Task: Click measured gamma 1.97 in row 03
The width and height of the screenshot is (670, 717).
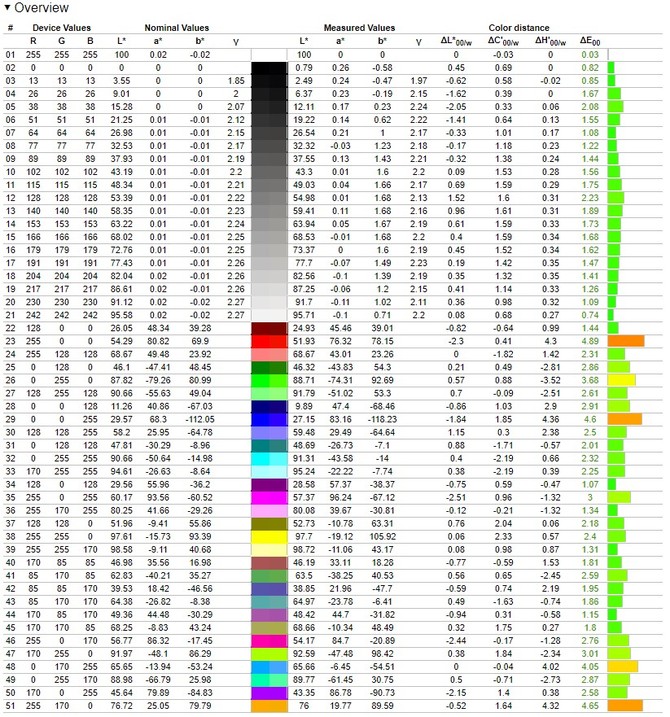Action: pos(418,81)
